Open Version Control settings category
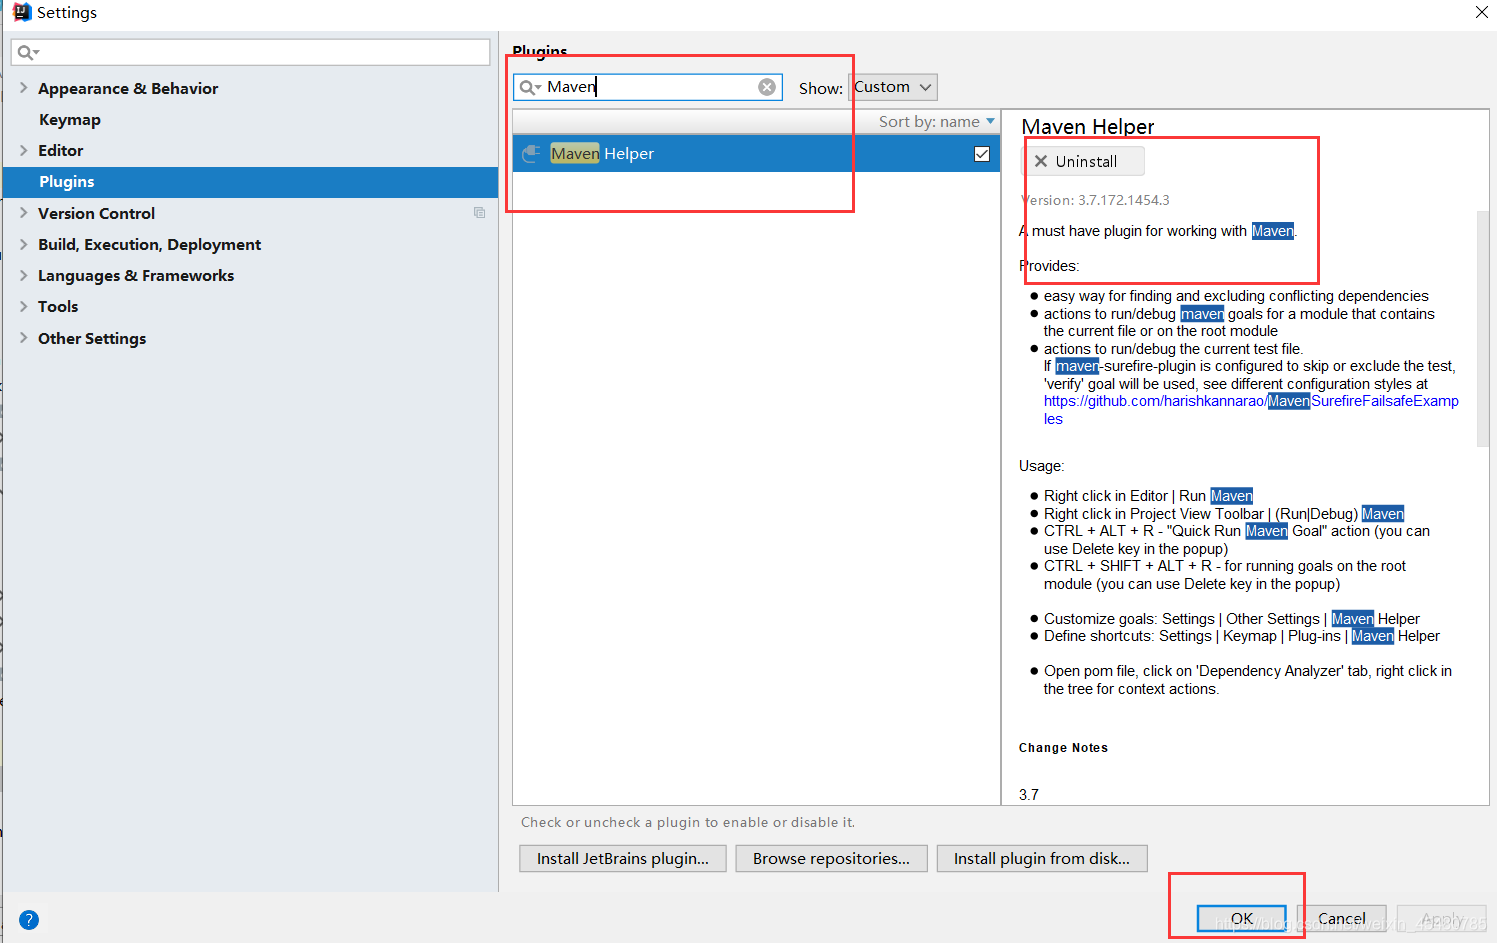This screenshot has height=943, width=1497. pyautogui.click(x=97, y=213)
